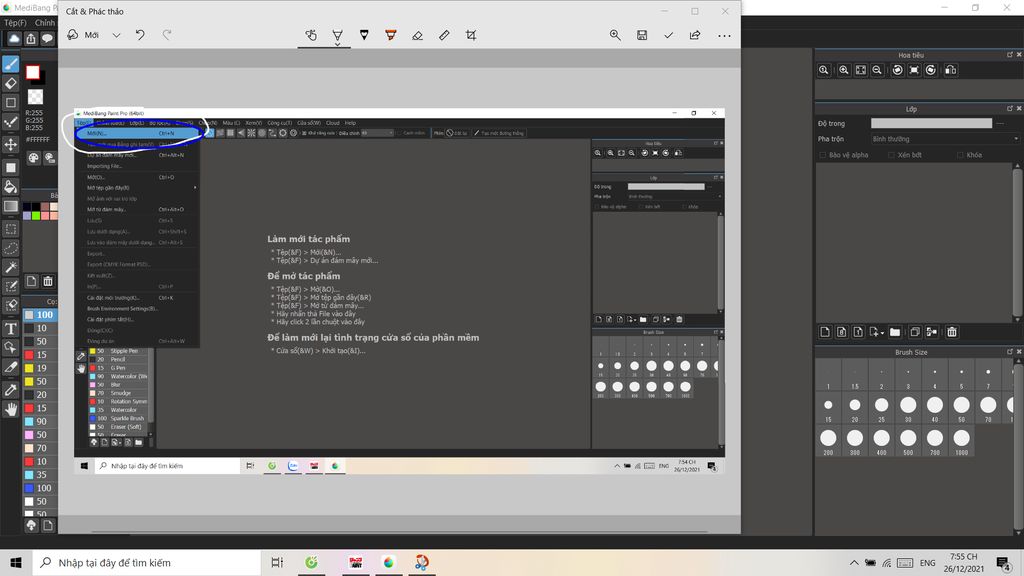1024x576 pixels.
Task: Select the Hand tool in MediBang
Action: [10, 409]
